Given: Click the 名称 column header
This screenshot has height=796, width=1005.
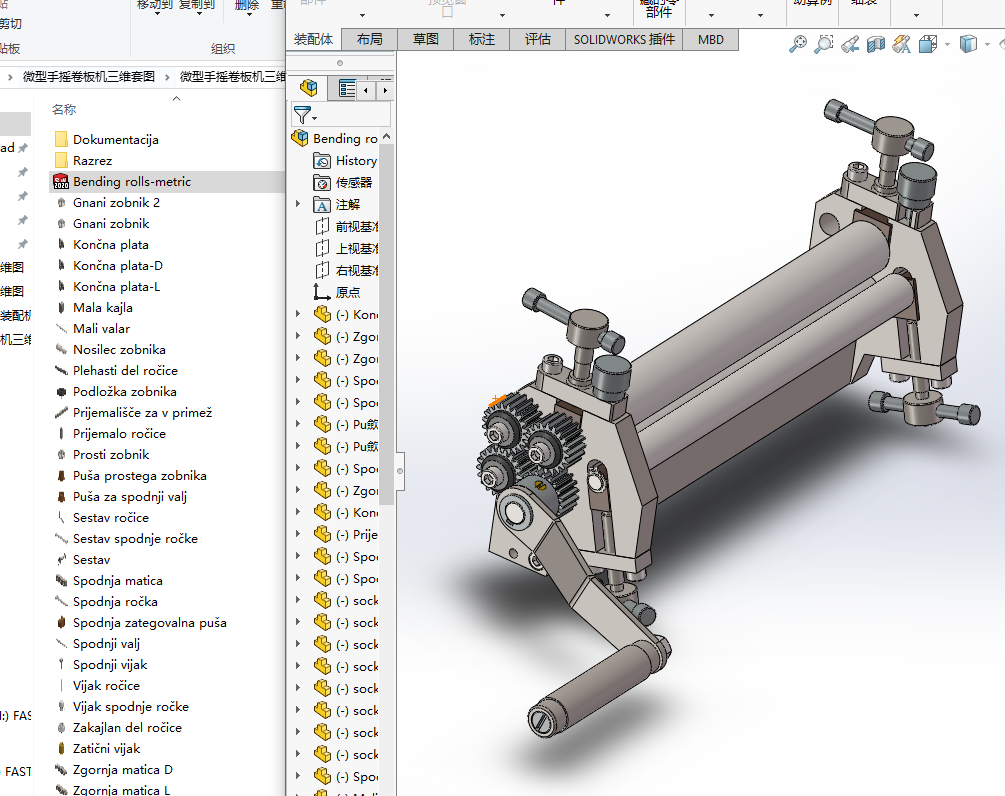Looking at the screenshot, I should point(64,110).
